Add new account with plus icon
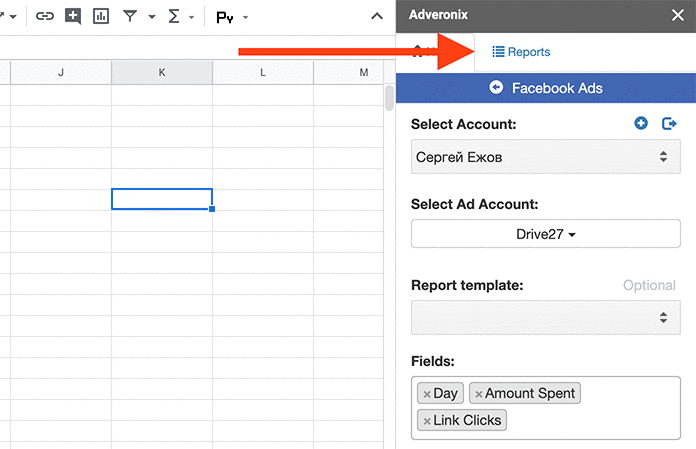Screen dimensions: 696x449 point(641,123)
